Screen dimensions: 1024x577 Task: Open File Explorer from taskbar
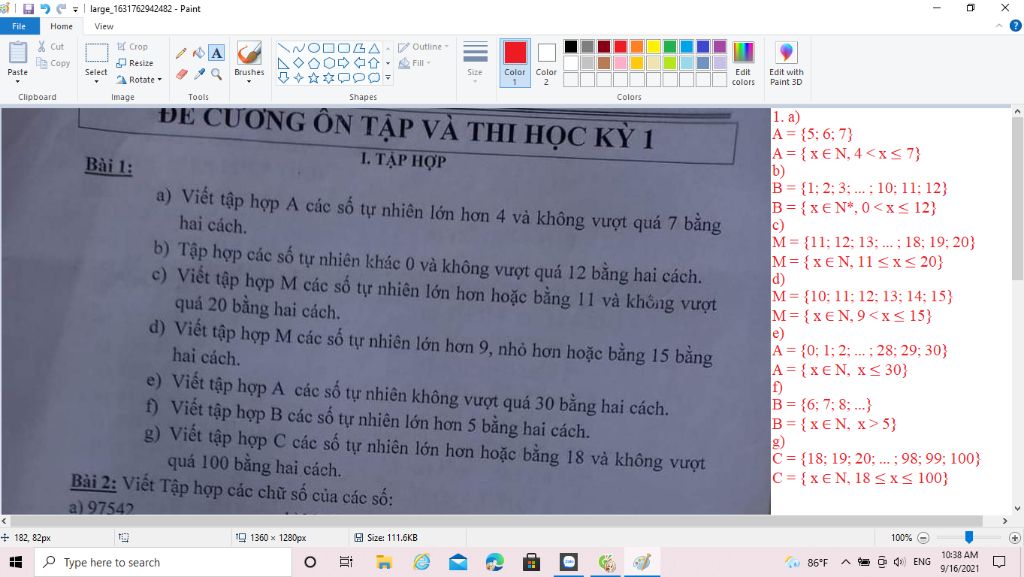383,562
